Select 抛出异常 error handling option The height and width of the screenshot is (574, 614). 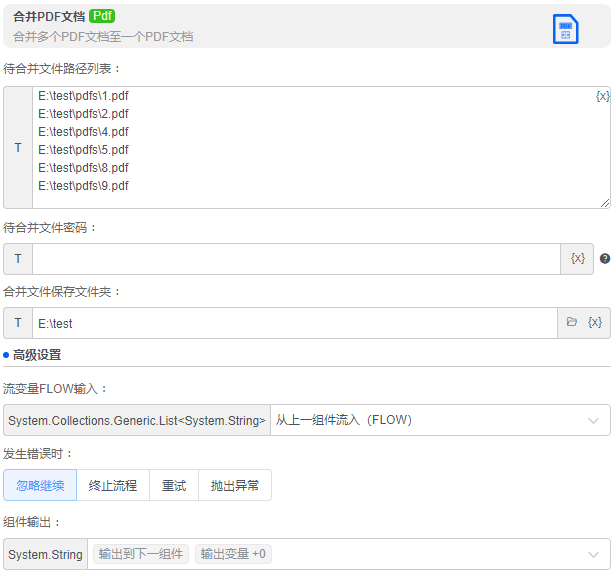tap(235, 486)
